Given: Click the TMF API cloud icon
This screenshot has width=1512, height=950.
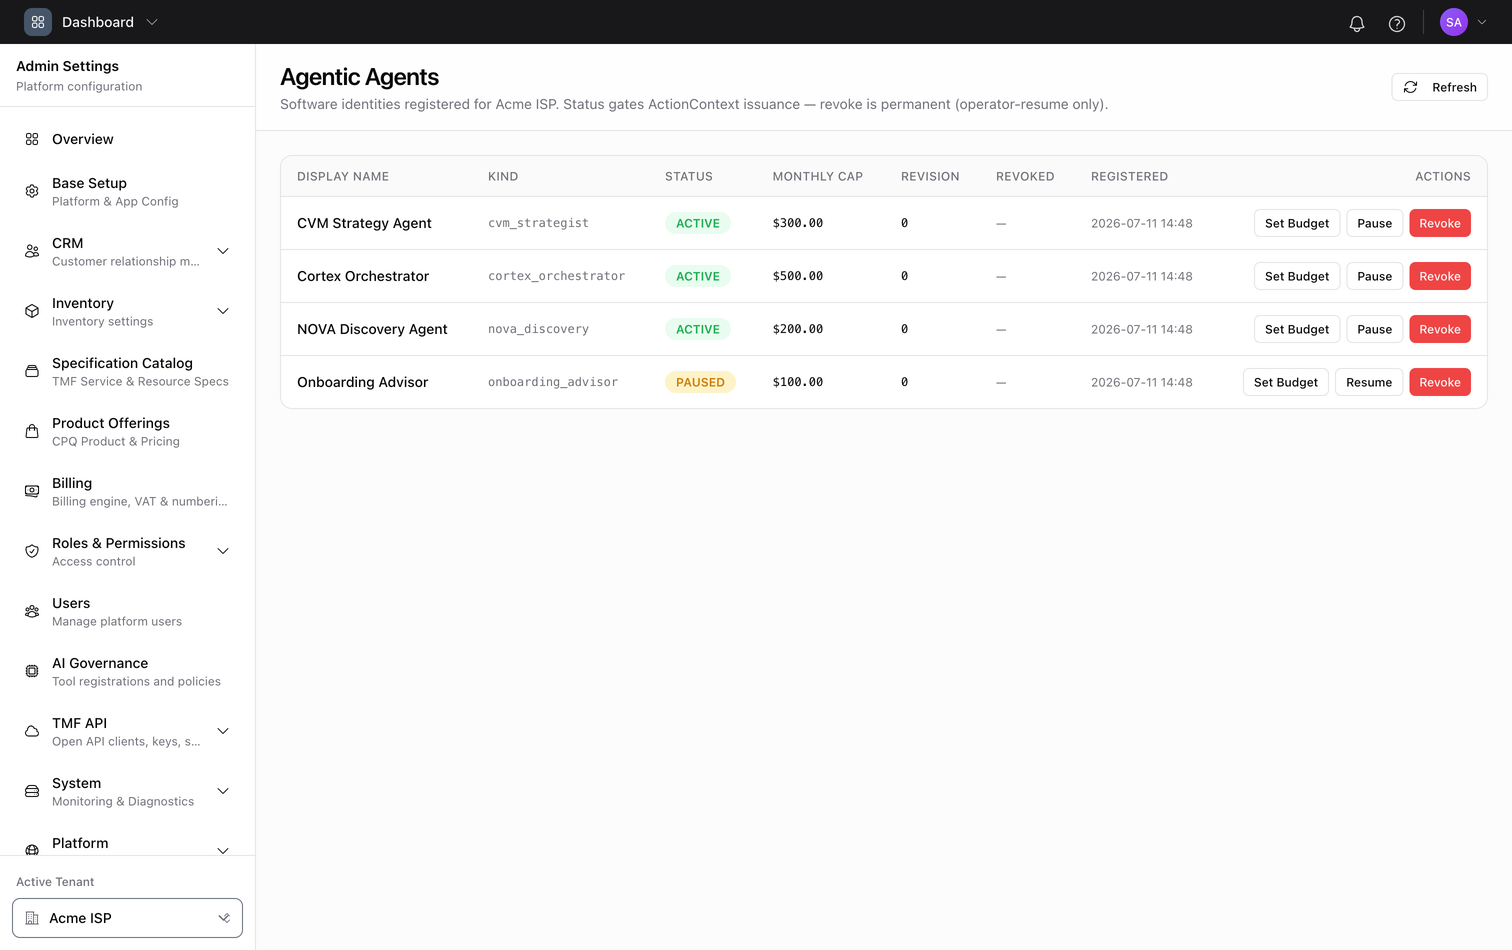Looking at the screenshot, I should [32, 731].
